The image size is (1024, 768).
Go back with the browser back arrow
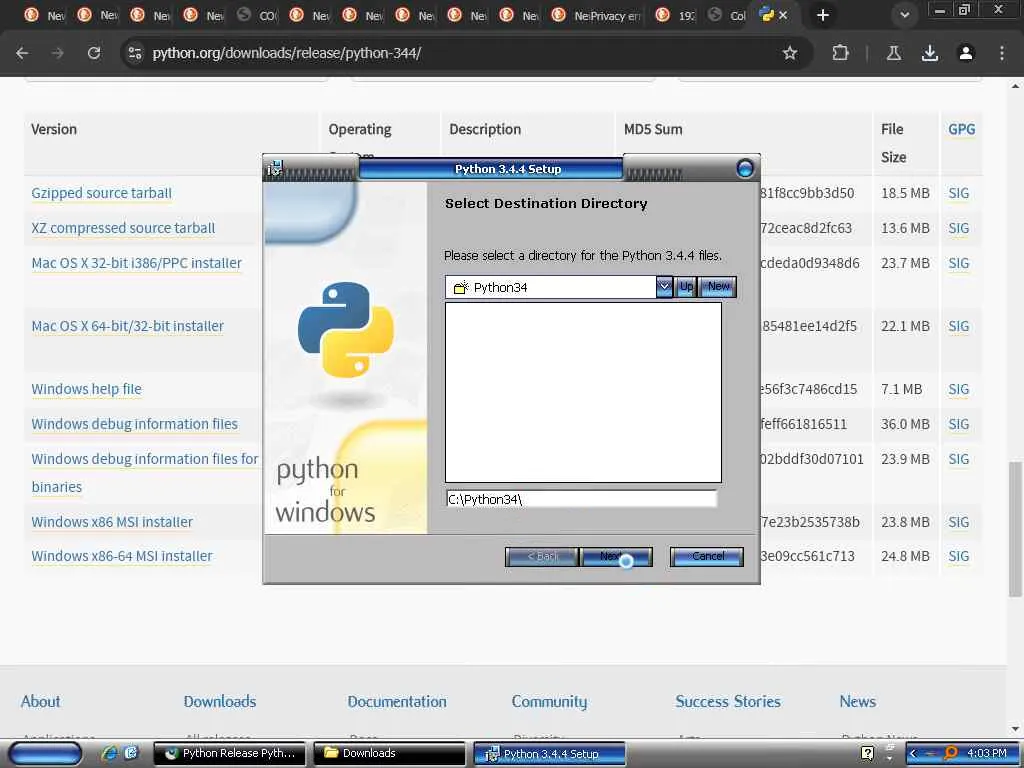click(x=22, y=53)
